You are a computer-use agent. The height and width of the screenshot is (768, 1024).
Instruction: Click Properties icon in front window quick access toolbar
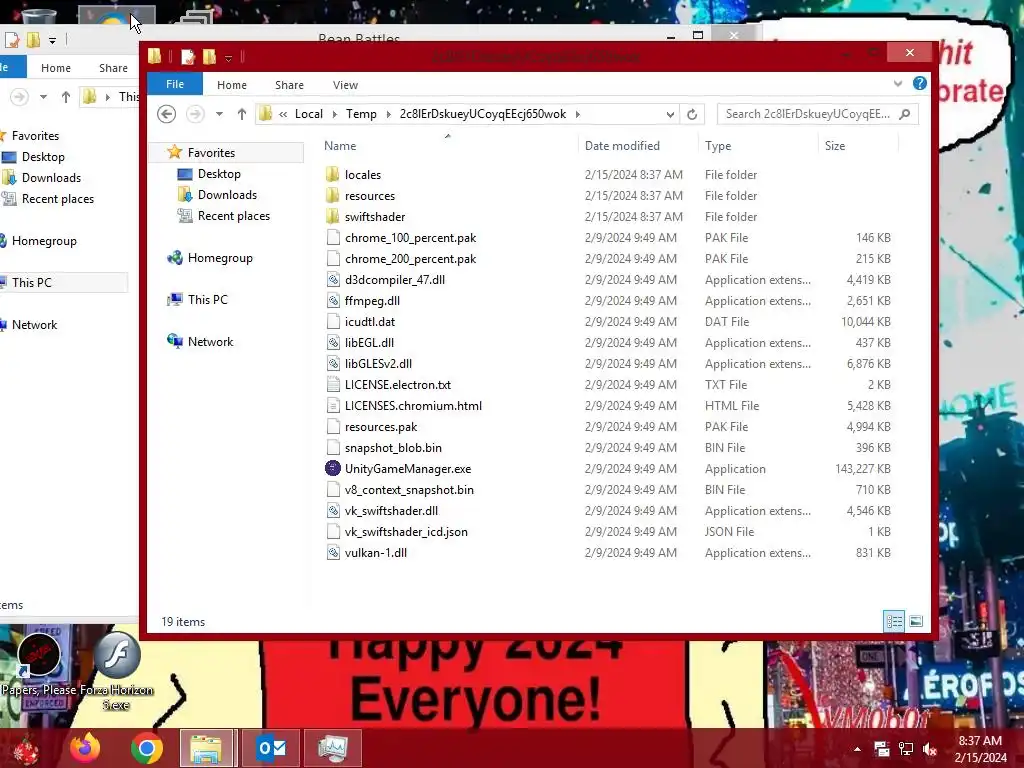[x=188, y=57]
